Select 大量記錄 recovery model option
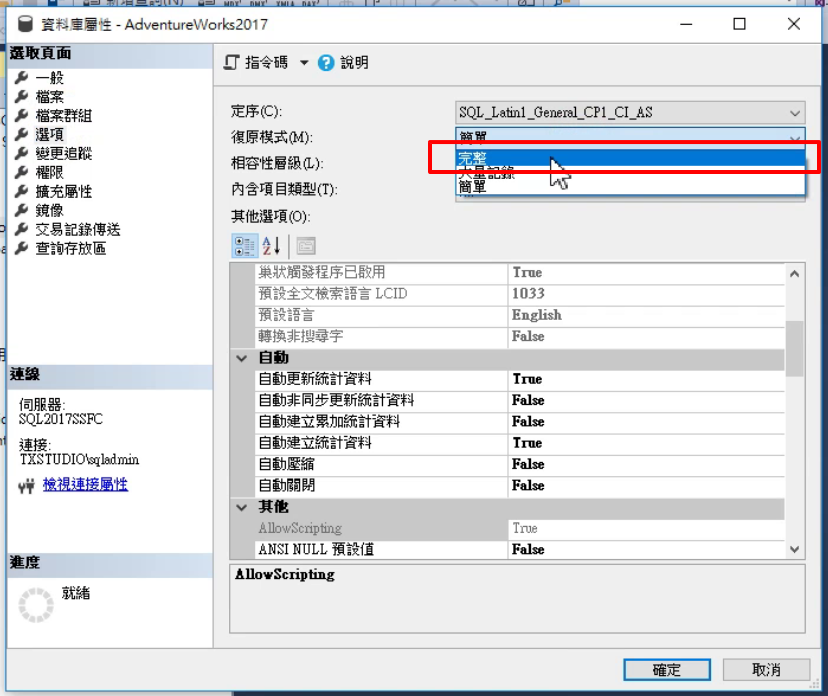The height and width of the screenshot is (696, 828). pos(630,172)
